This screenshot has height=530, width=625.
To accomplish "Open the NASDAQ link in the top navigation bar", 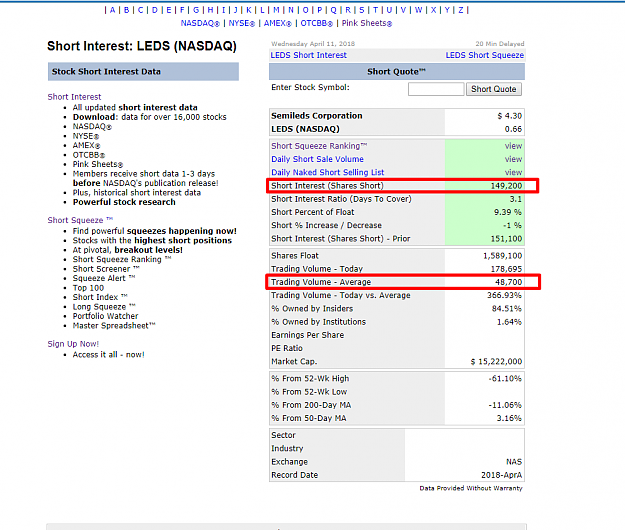I will pyautogui.click(x=200, y=23).
